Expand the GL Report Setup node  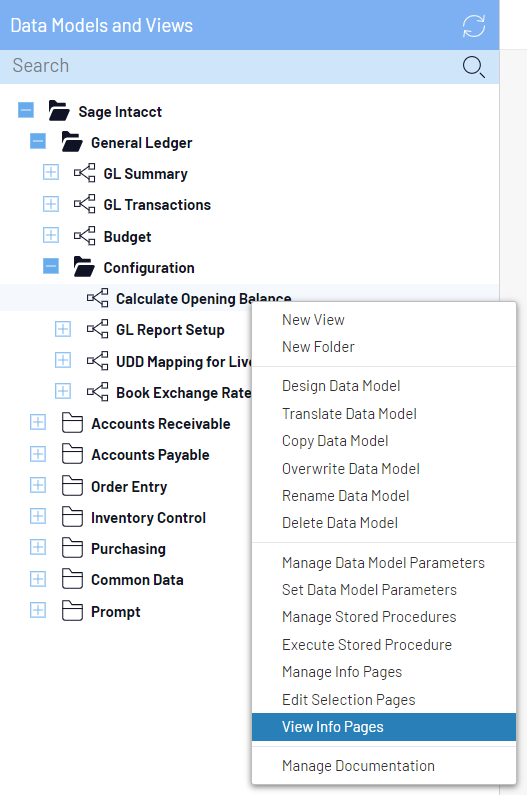click(x=63, y=329)
